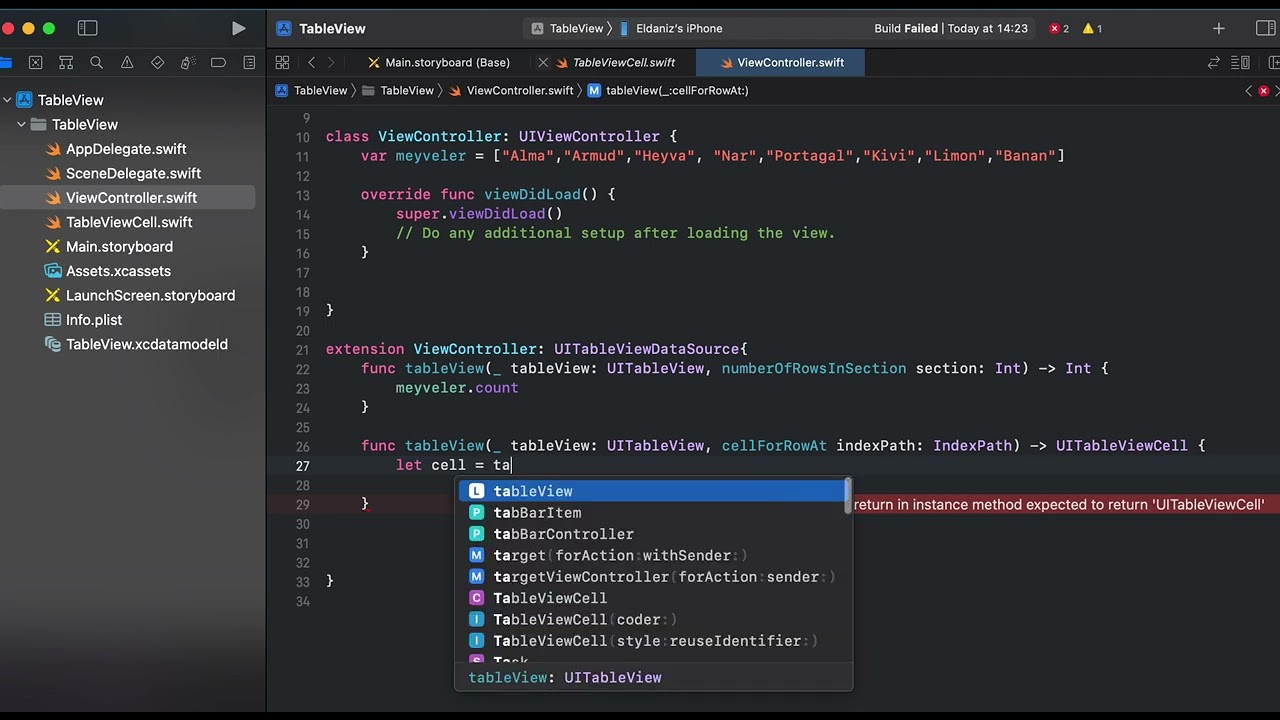Open Assets.xcassets in navigator
1280x720 pixels.
(x=118, y=271)
